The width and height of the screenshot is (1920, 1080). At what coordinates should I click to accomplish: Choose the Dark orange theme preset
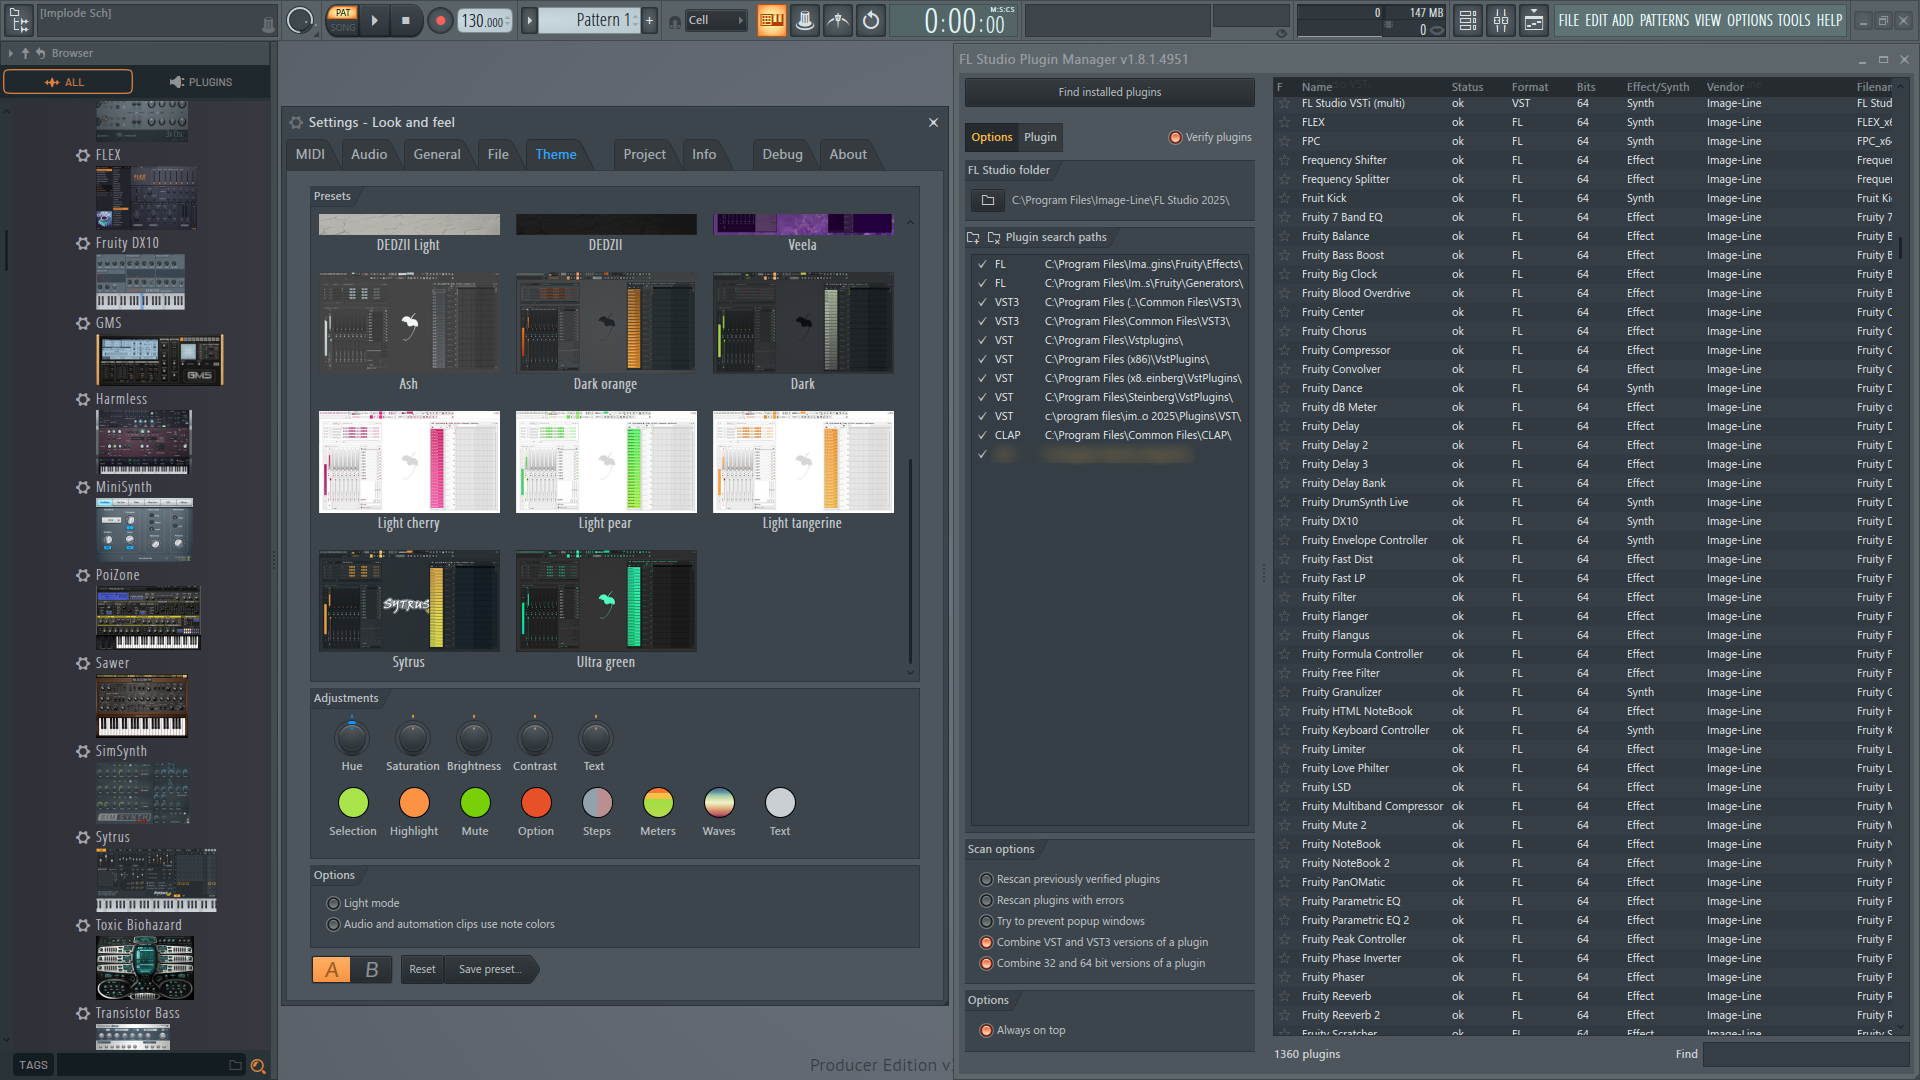tap(605, 332)
